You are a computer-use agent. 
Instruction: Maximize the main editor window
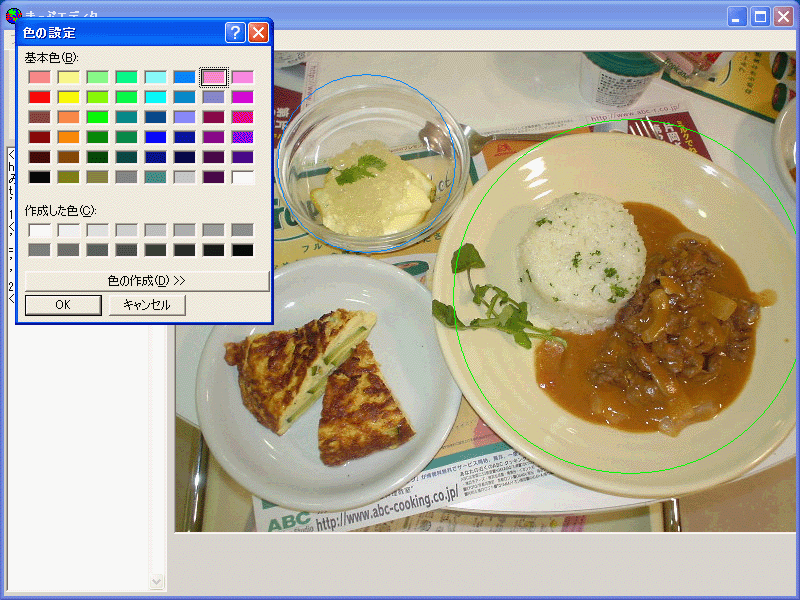(x=760, y=17)
